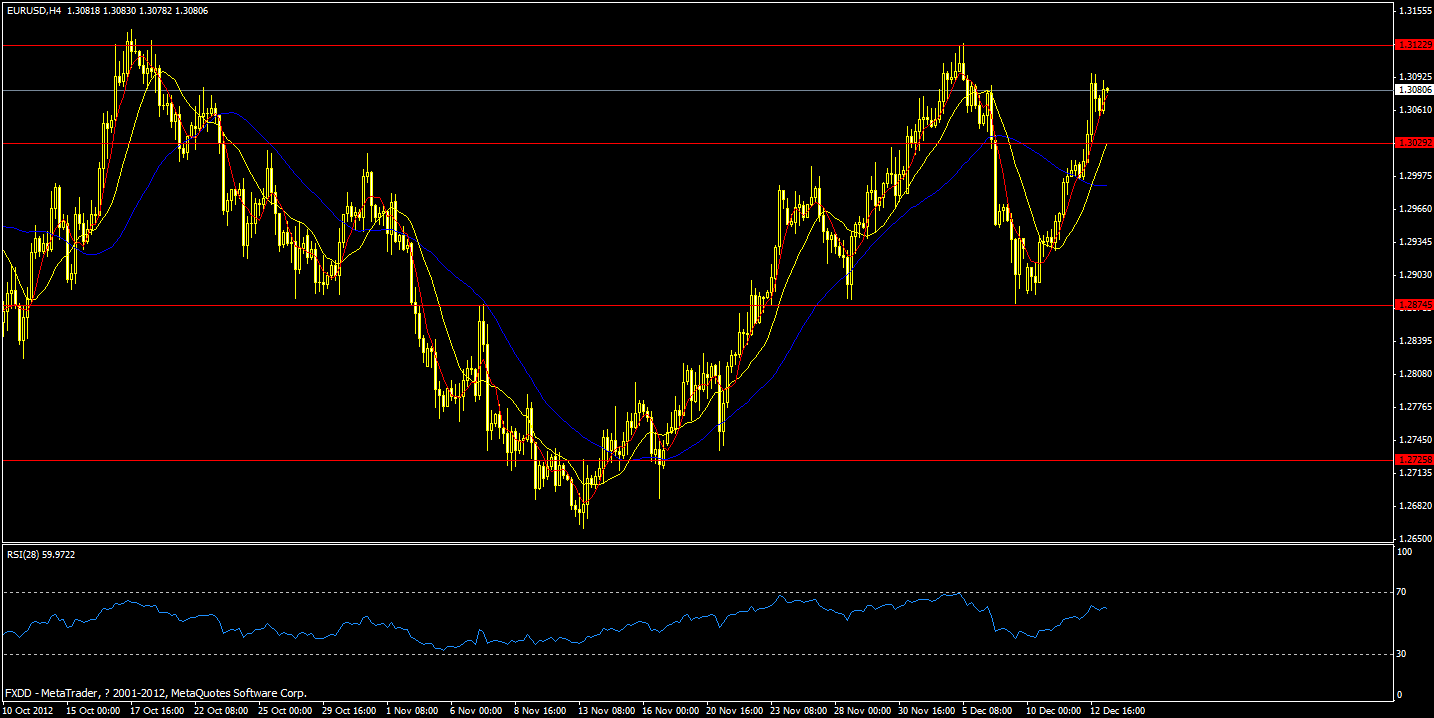The height and width of the screenshot is (718, 1434).
Task: Click the white 1.30806 current price tag
Action: click(x=1414, y=89)
